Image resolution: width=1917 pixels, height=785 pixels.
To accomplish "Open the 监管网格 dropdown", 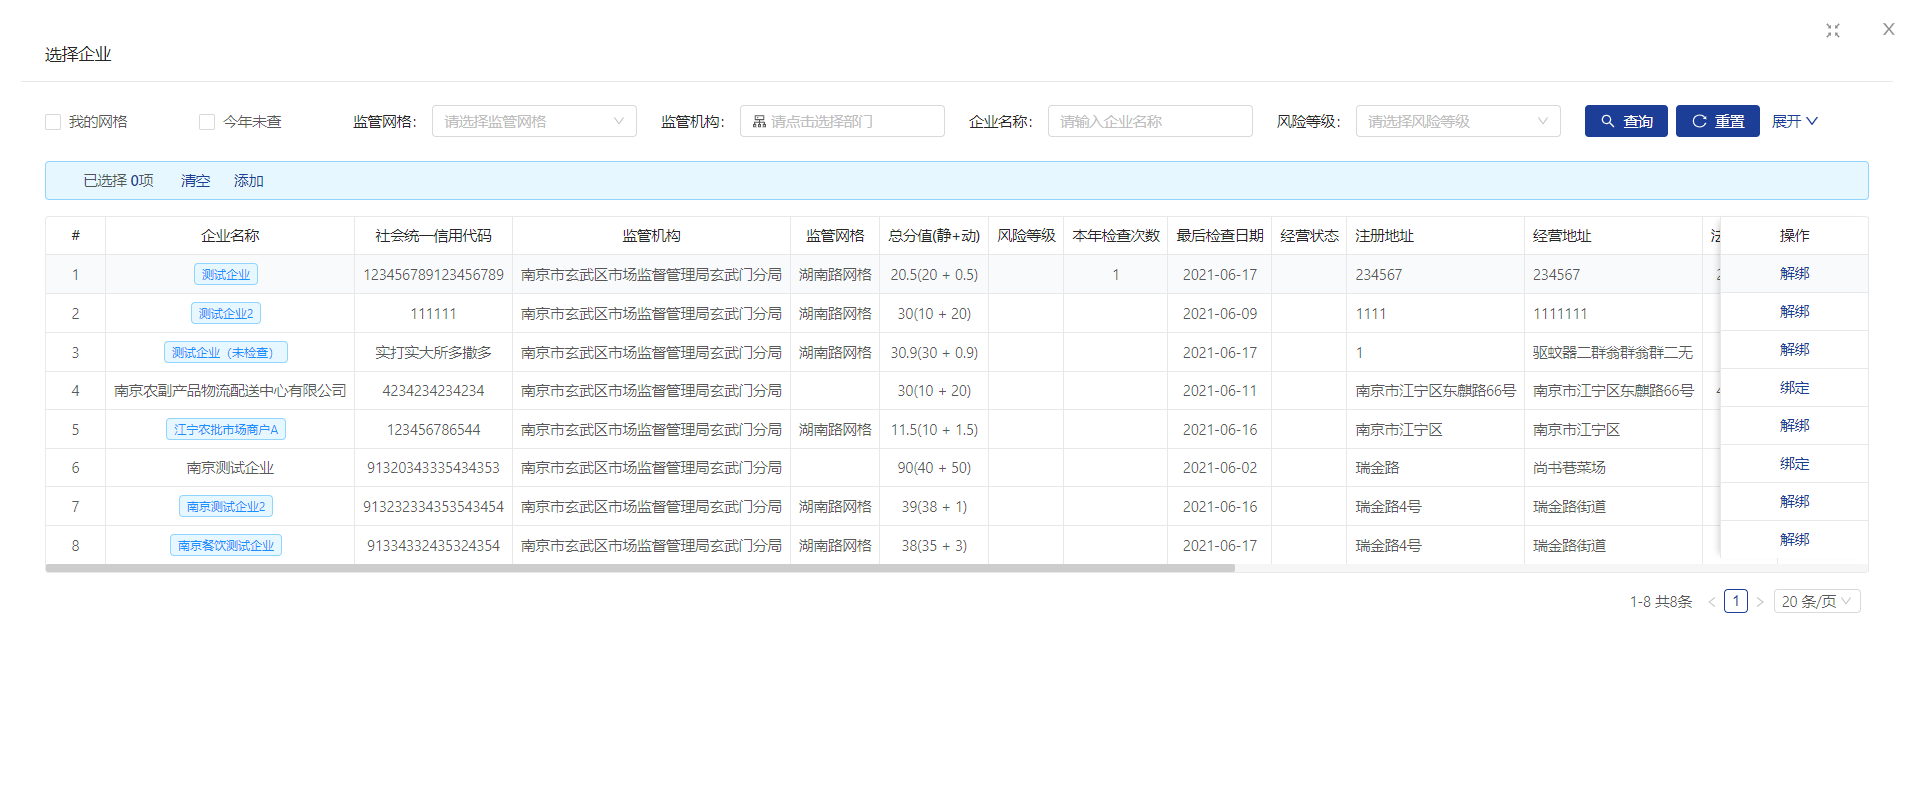I will click(x=533, y=121).
